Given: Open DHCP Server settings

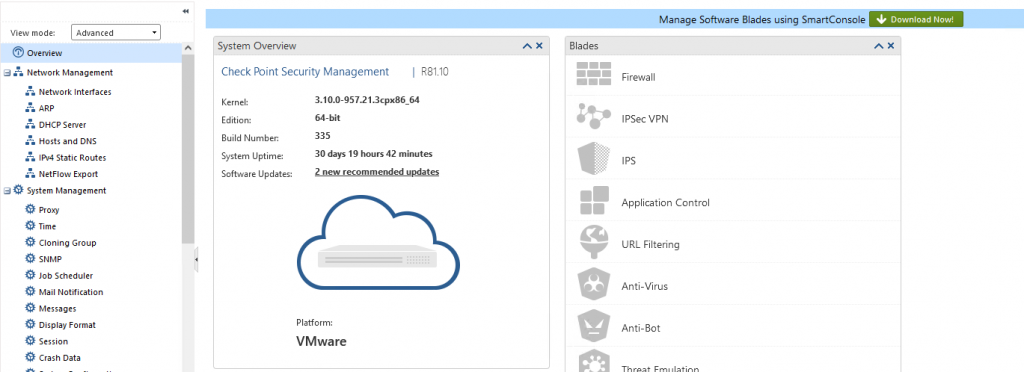Looking at the screenshot, I should point(63,125).
